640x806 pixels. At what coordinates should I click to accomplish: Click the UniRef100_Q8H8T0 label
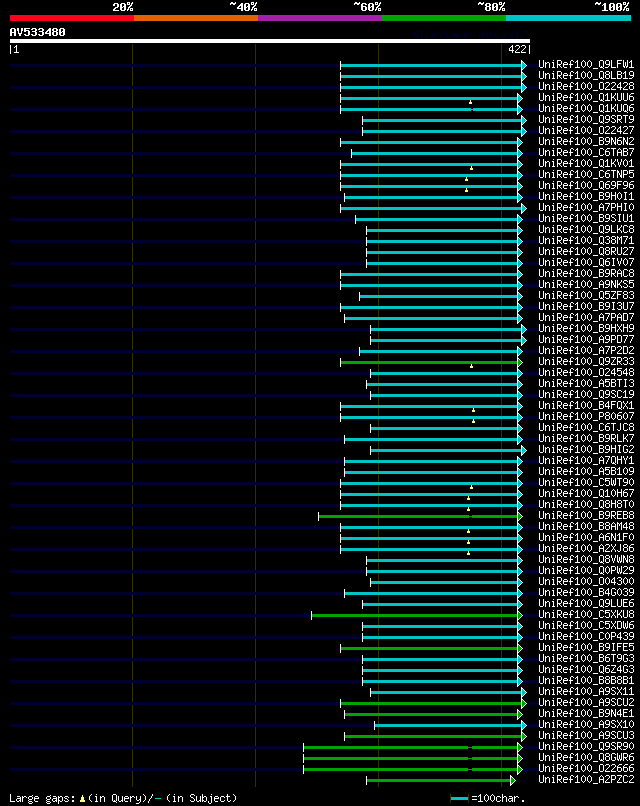pyautogui.click(x=586, y=505)
